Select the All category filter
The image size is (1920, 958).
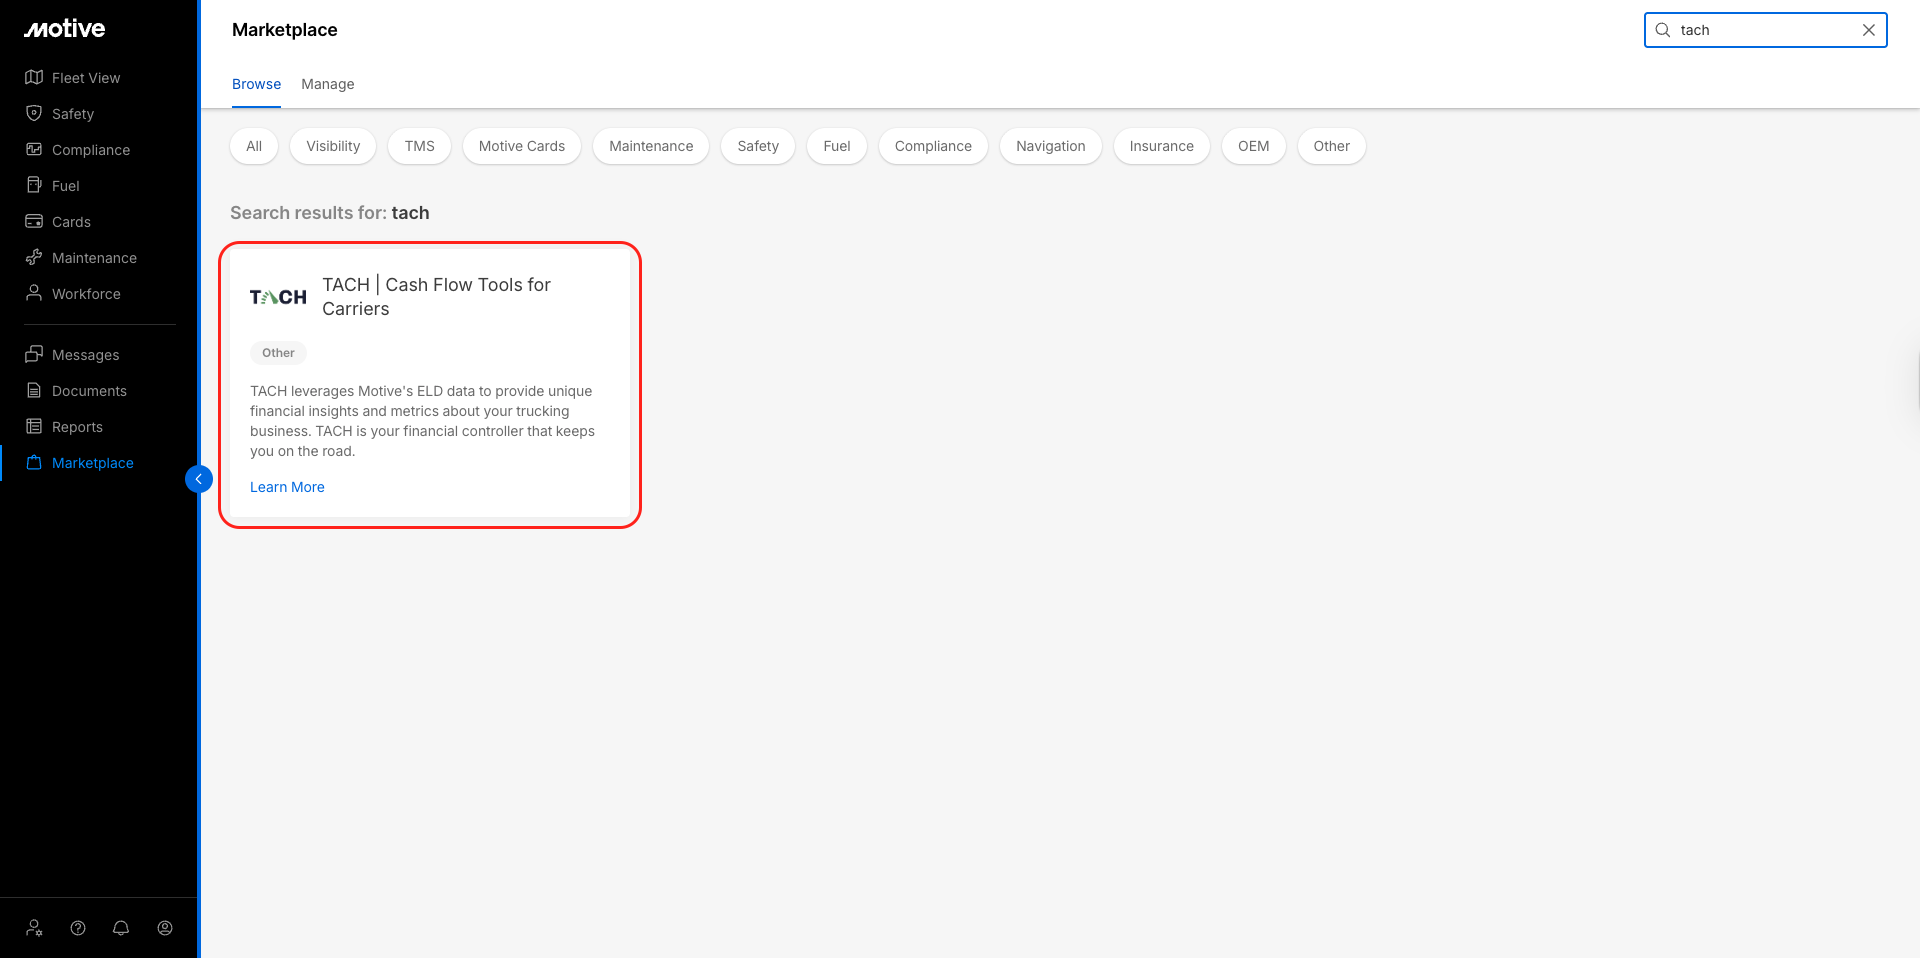coord(254,146)
